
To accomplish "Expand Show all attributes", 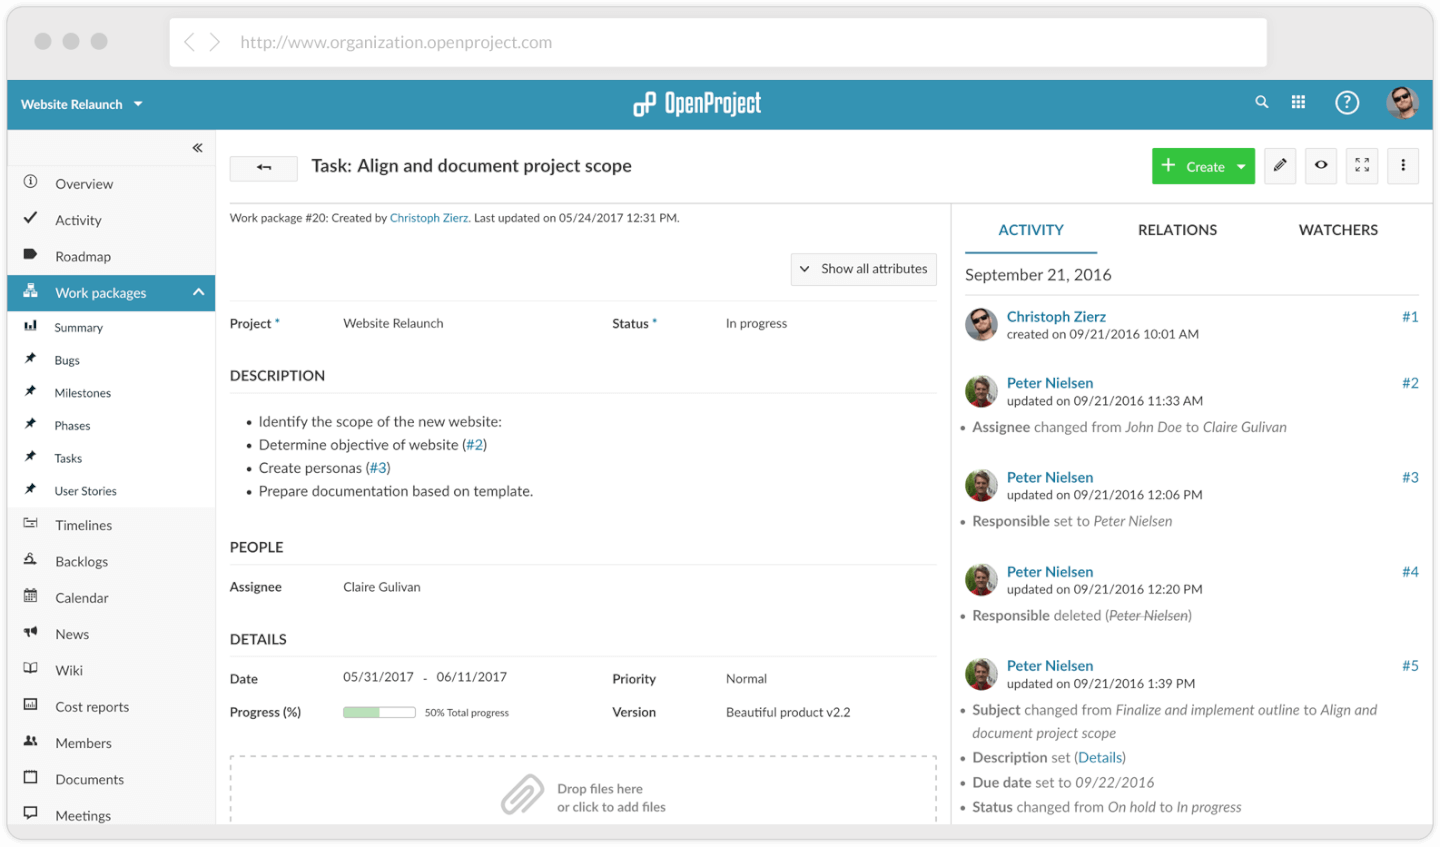I will 863,269.
